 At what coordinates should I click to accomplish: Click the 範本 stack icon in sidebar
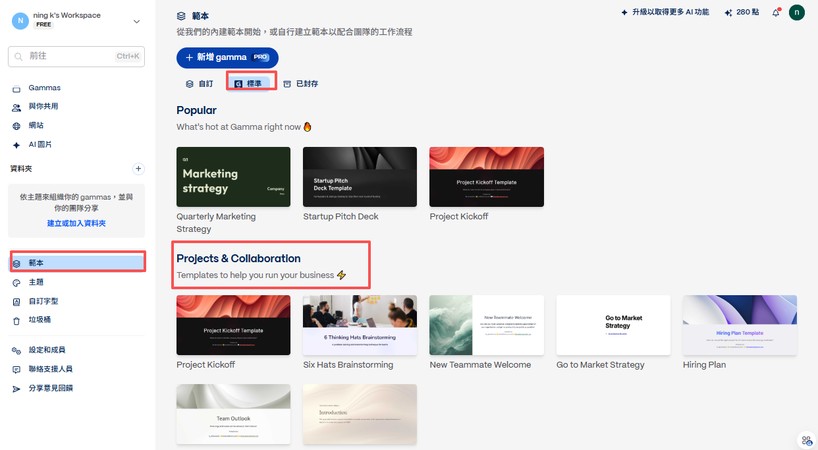coord(16,263)
